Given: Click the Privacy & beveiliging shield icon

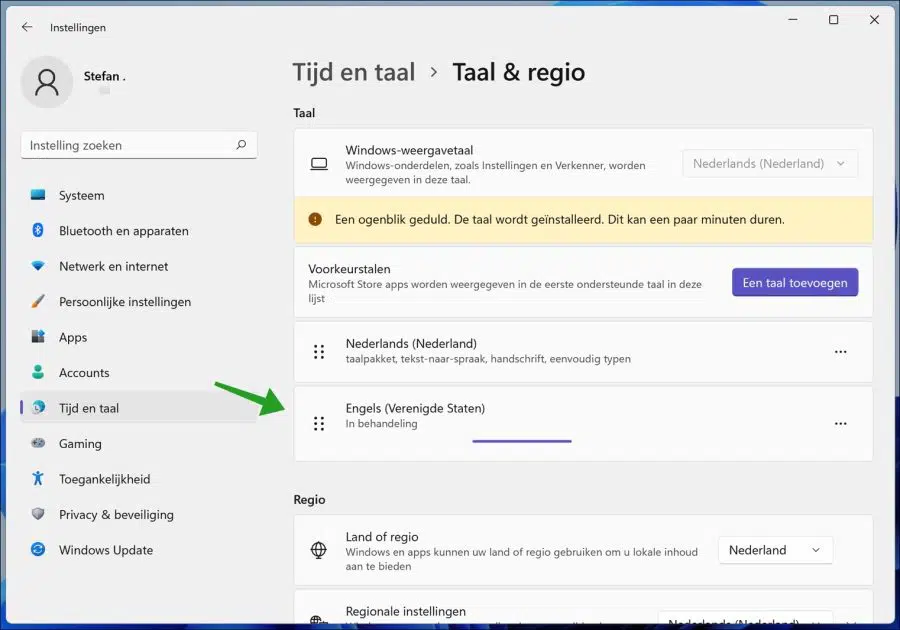Looking at the screenshot, I should pyautogui.click(x=38, y=514).
